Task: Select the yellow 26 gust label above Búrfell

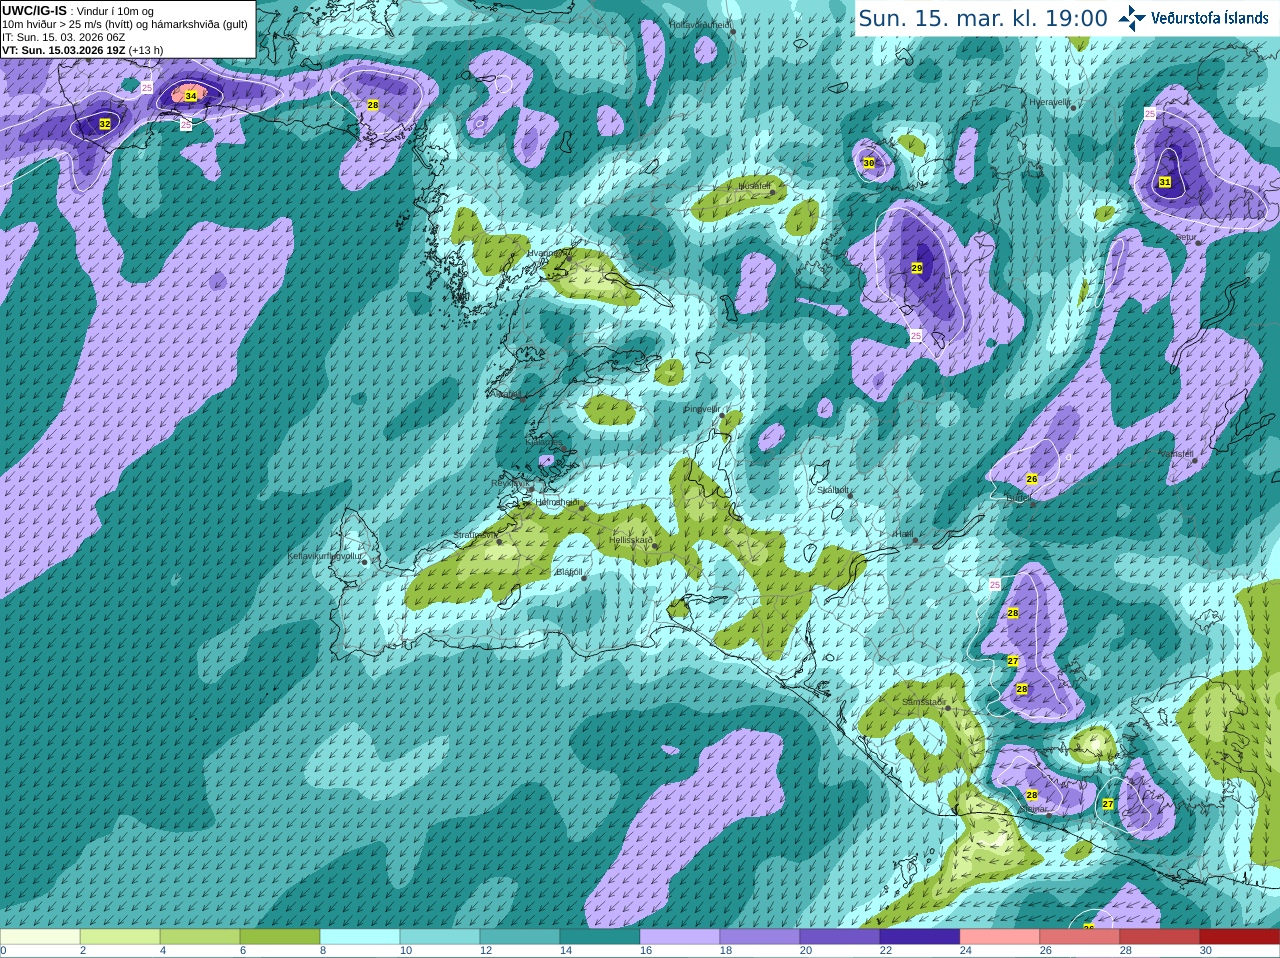Action: point(1032,479)
